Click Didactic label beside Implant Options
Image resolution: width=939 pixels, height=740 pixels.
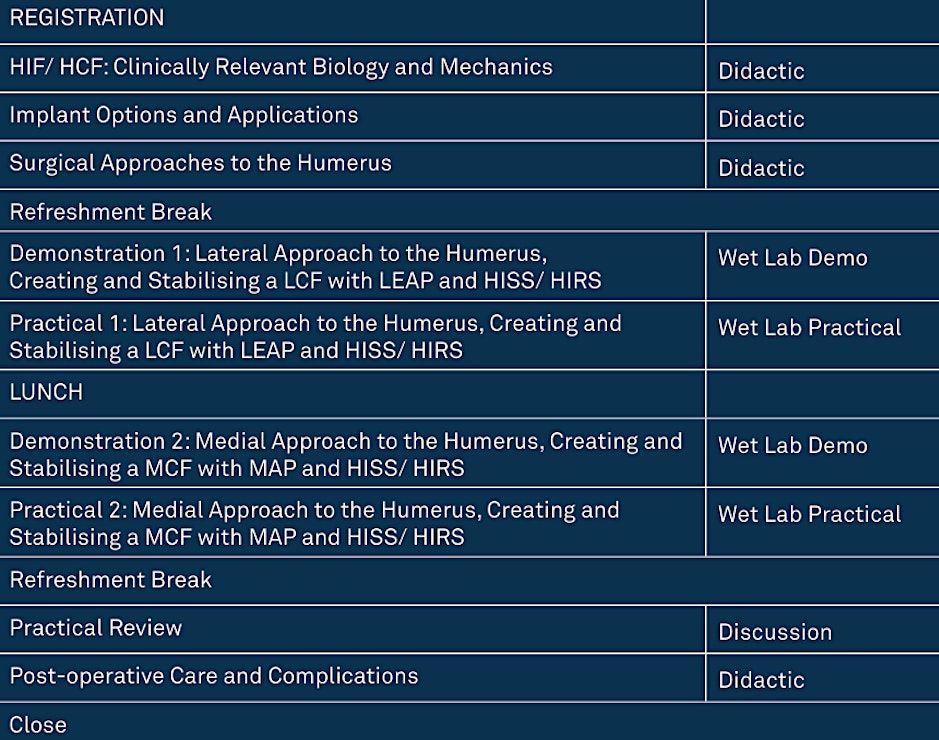point(761,119)
